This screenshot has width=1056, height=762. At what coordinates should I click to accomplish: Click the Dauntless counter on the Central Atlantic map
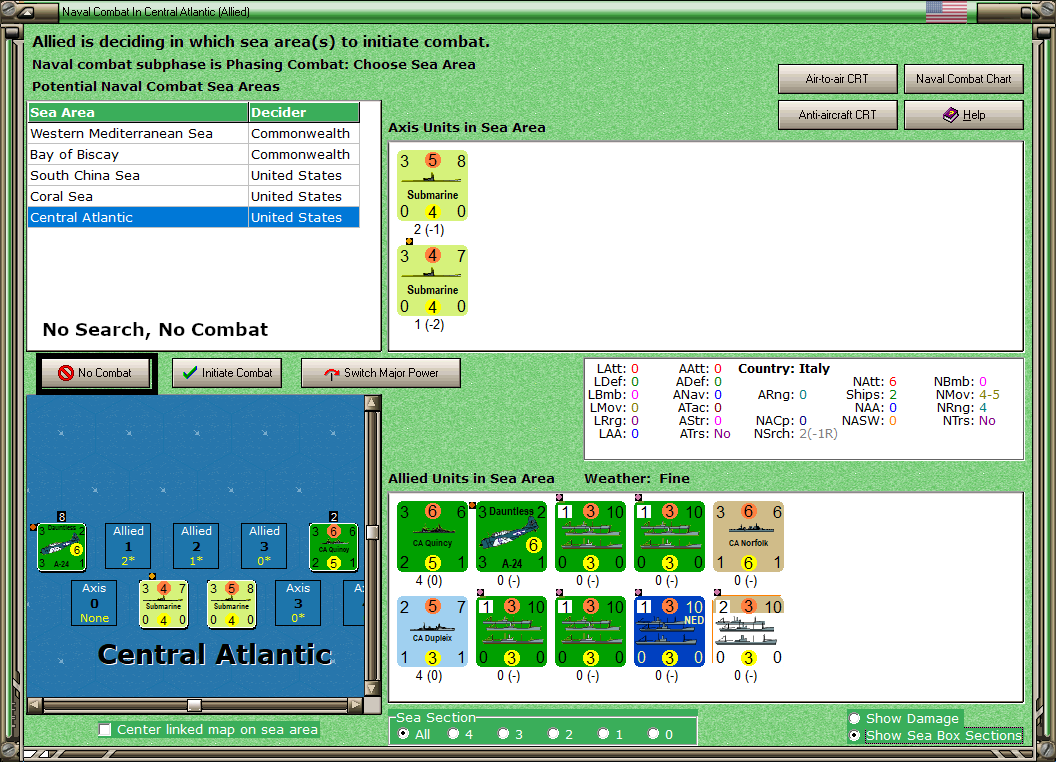tap(61, 546)
